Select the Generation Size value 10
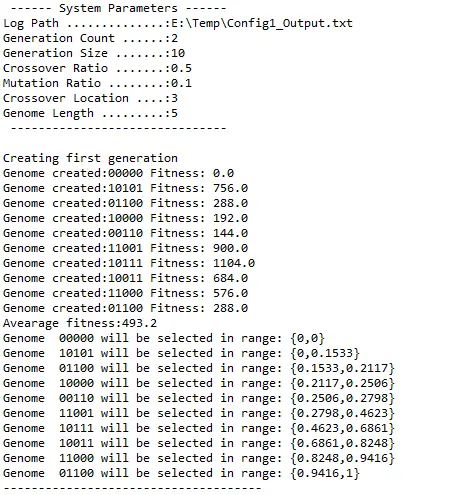This screenshot has width=464, height=495. tap(178, 53)
